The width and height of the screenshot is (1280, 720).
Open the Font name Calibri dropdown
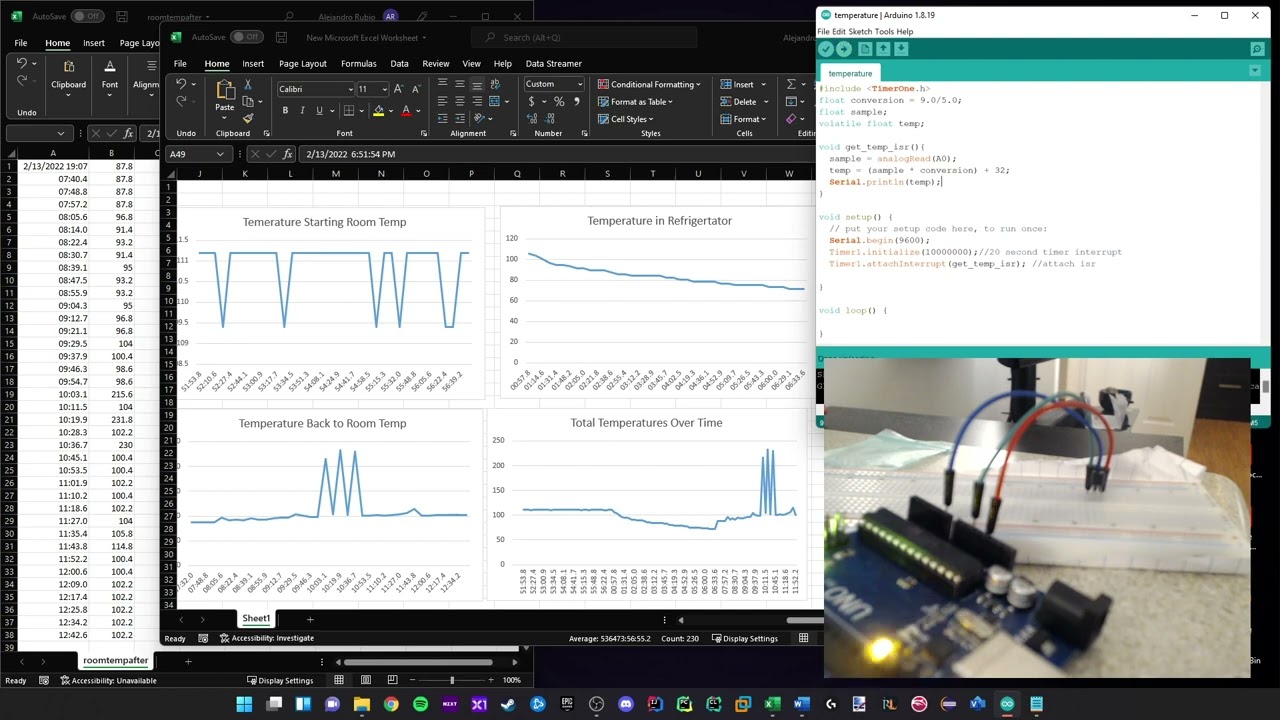pos(349,89)
